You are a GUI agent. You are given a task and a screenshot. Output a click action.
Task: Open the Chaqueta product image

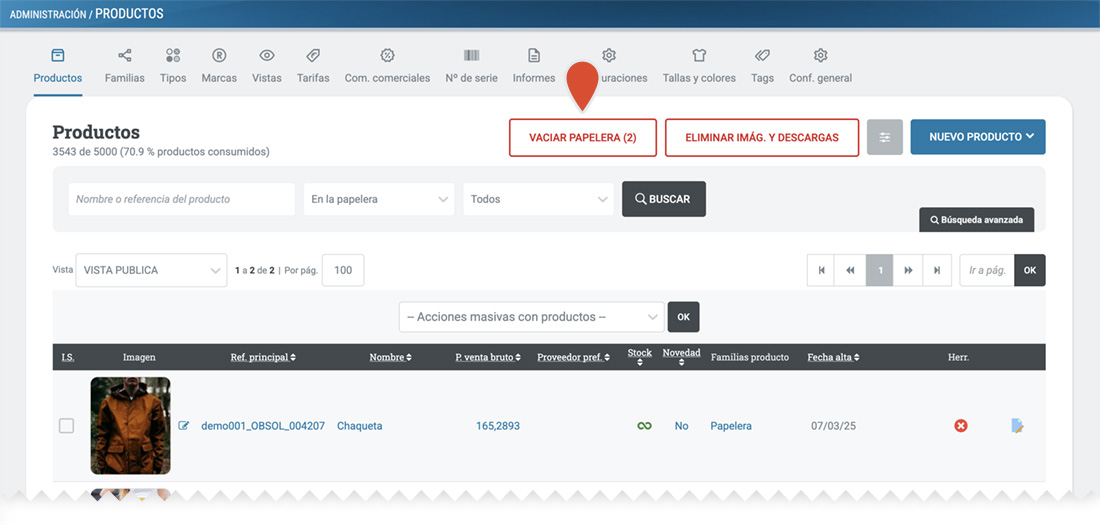[x=130, y=426]
